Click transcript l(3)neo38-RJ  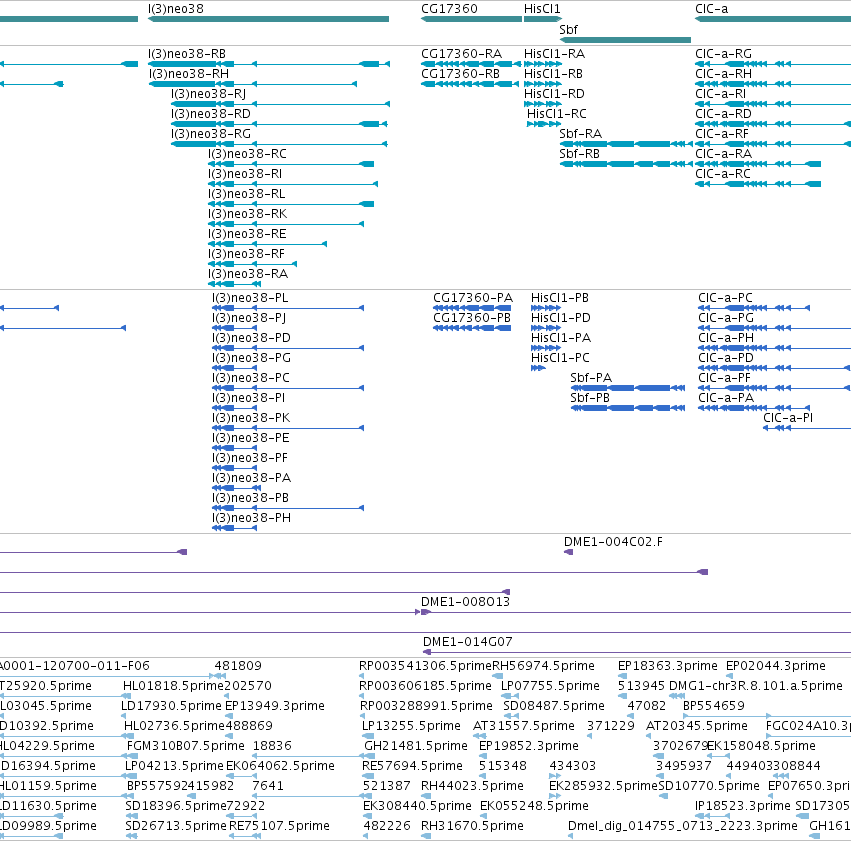(x=280, y=104)
